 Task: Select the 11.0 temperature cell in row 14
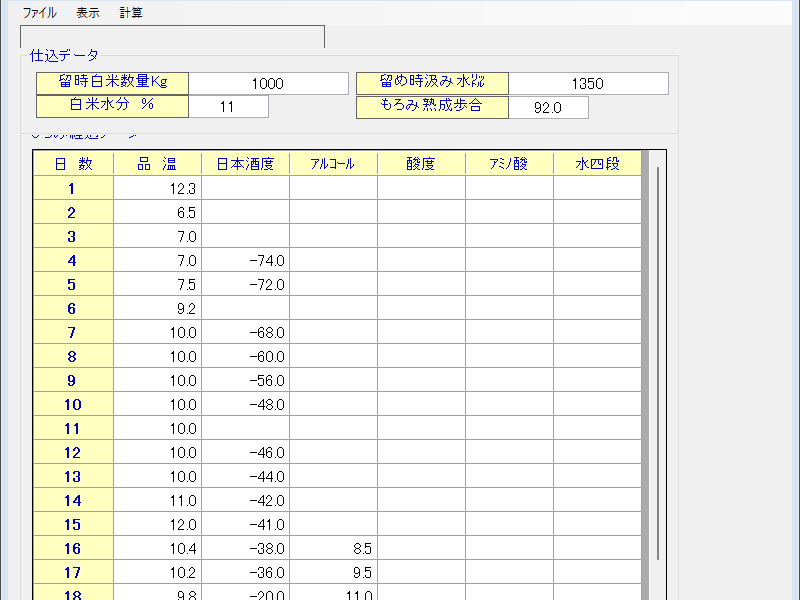coord(158,500)
